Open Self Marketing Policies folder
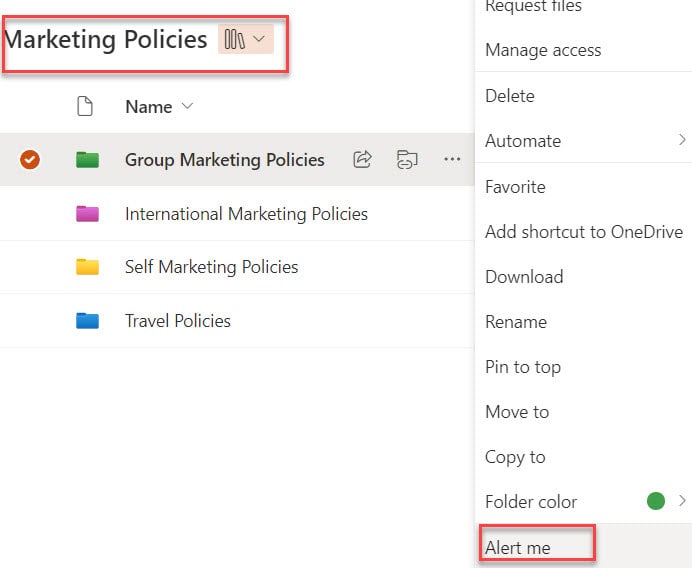Image resolution: width=692 pixels, height=568 pixels. pyautogui.click(x=211, y=267)
